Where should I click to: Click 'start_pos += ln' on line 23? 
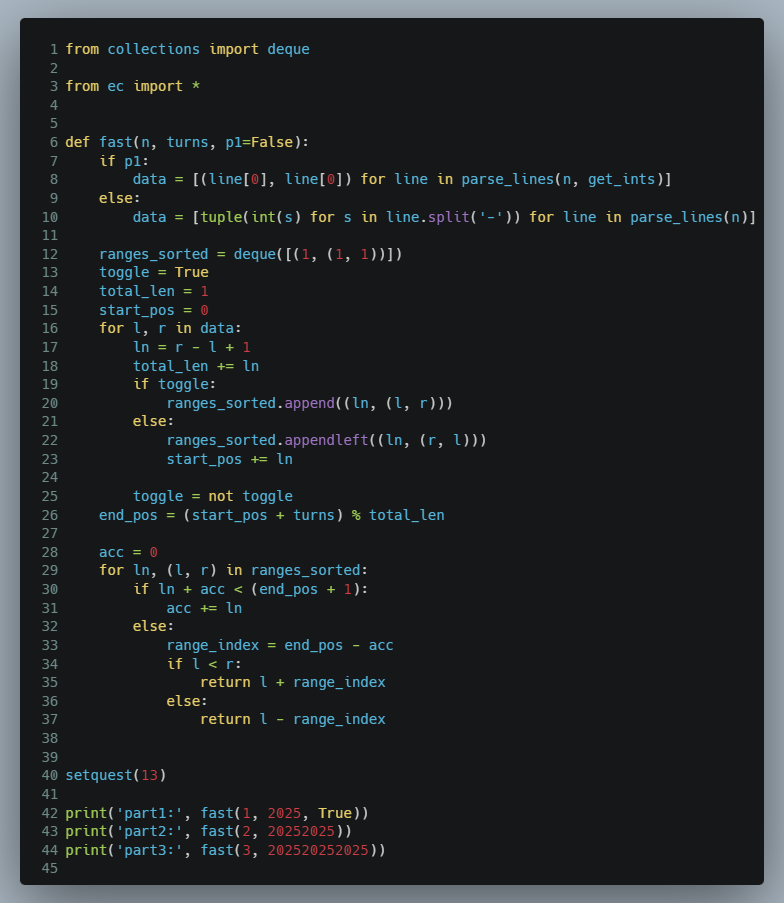coord(229,459)
